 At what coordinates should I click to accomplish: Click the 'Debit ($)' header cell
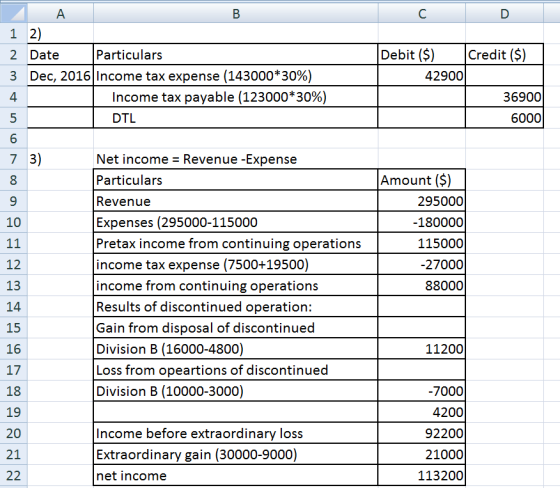[x=422, y=55]
